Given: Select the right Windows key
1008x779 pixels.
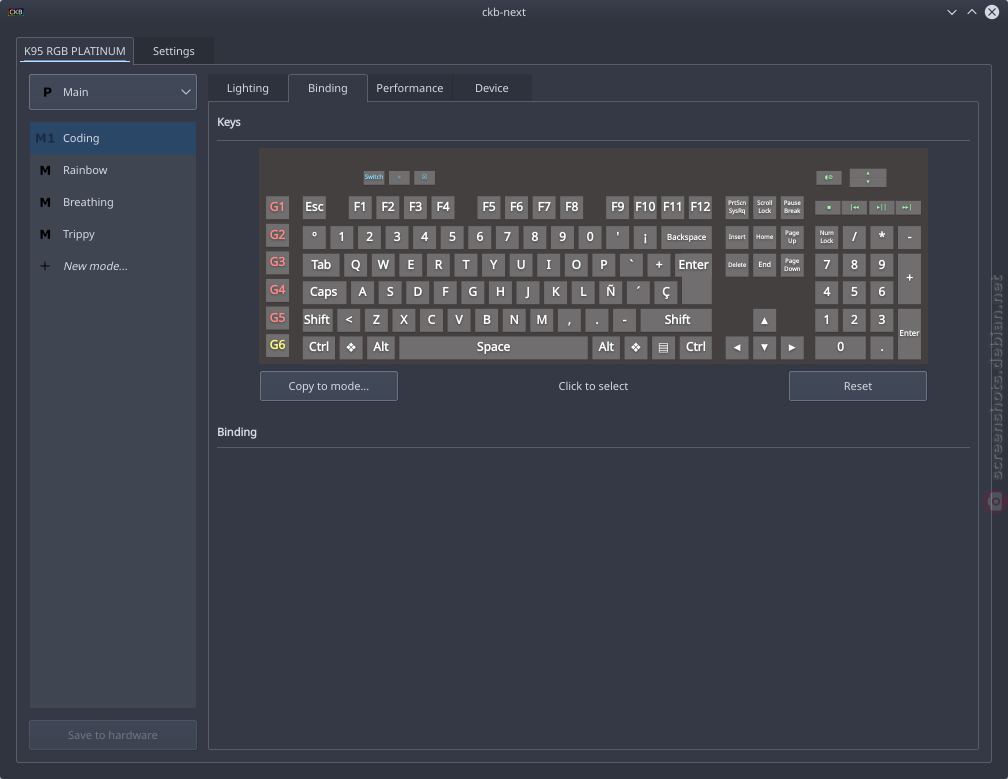Looking at the screenshot, I should pyautogui.click(x=635, y=347).
